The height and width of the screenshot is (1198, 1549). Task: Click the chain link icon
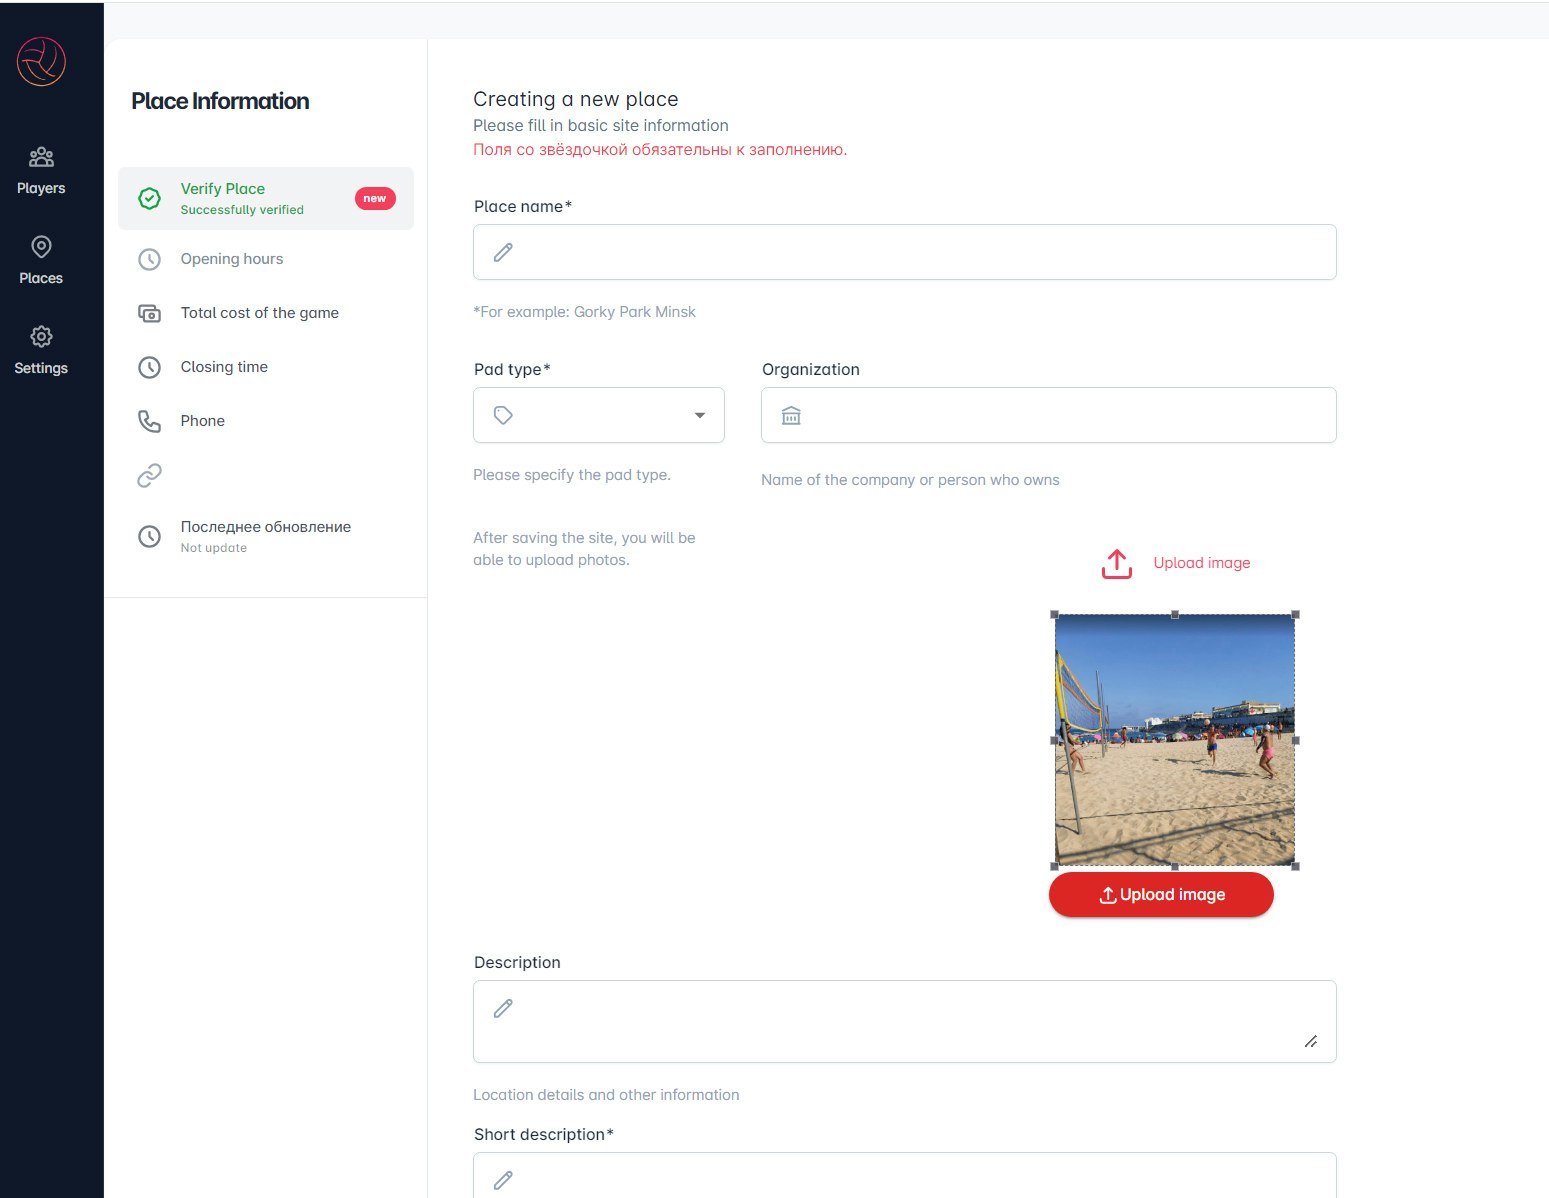tap(149, 475)
